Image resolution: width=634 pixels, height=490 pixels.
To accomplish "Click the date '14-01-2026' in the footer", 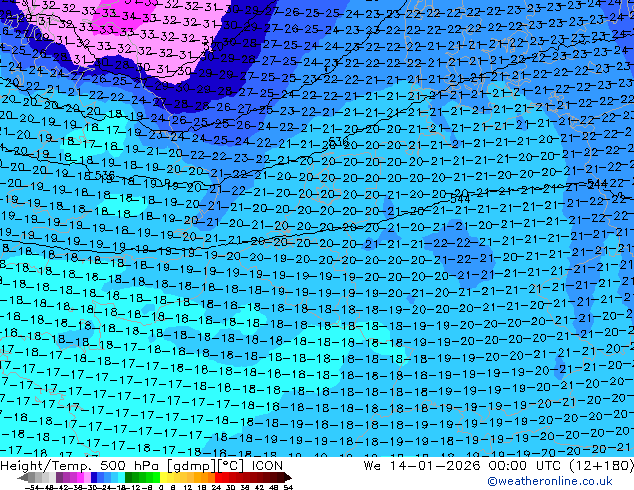I will 435,466.
